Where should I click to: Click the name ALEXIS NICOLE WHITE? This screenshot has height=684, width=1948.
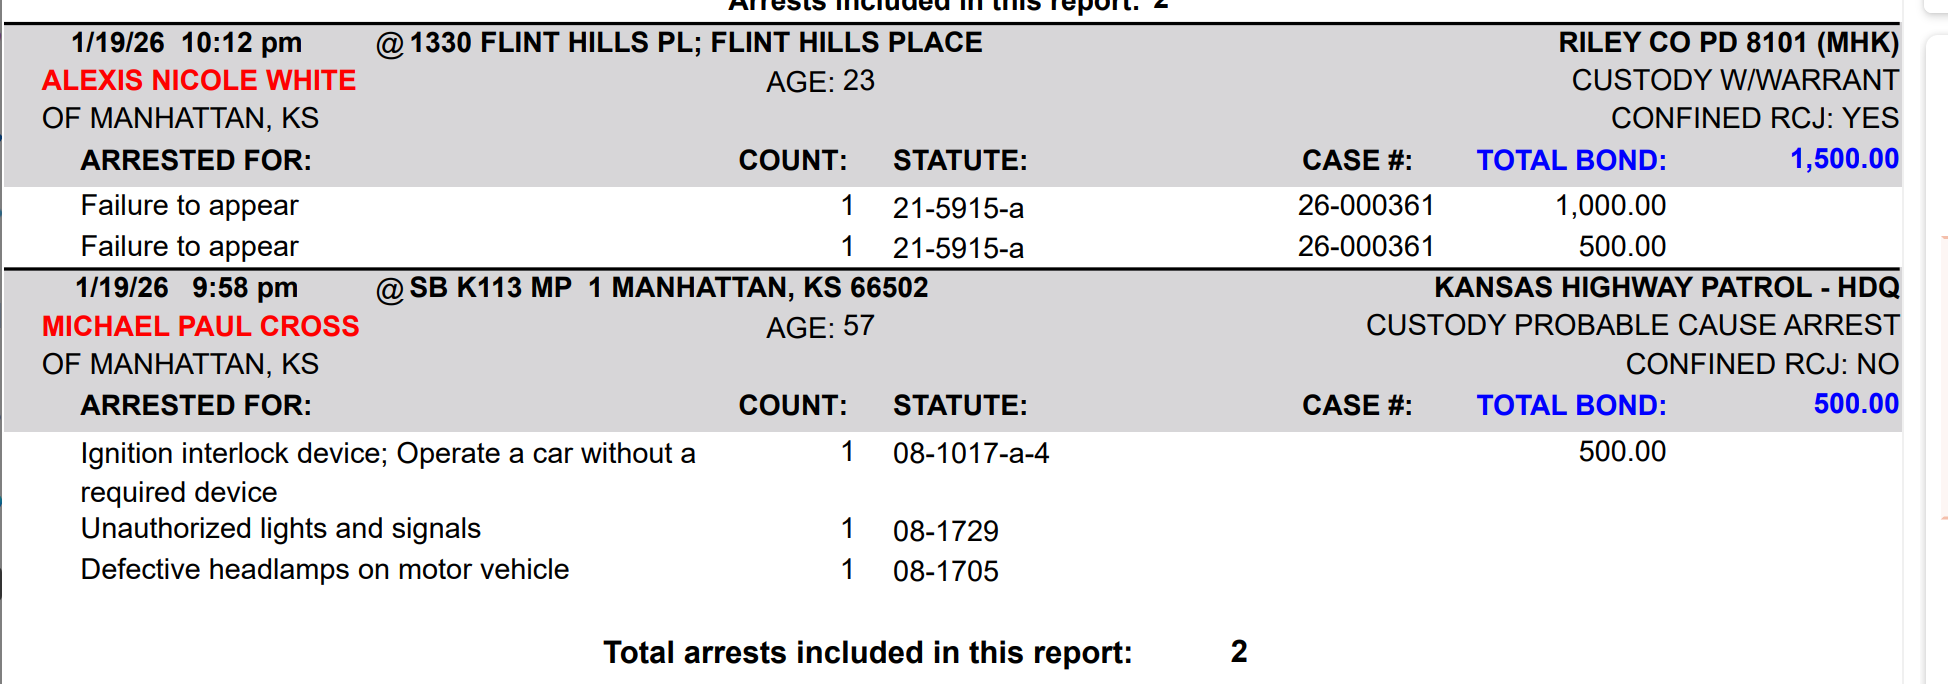199,80
